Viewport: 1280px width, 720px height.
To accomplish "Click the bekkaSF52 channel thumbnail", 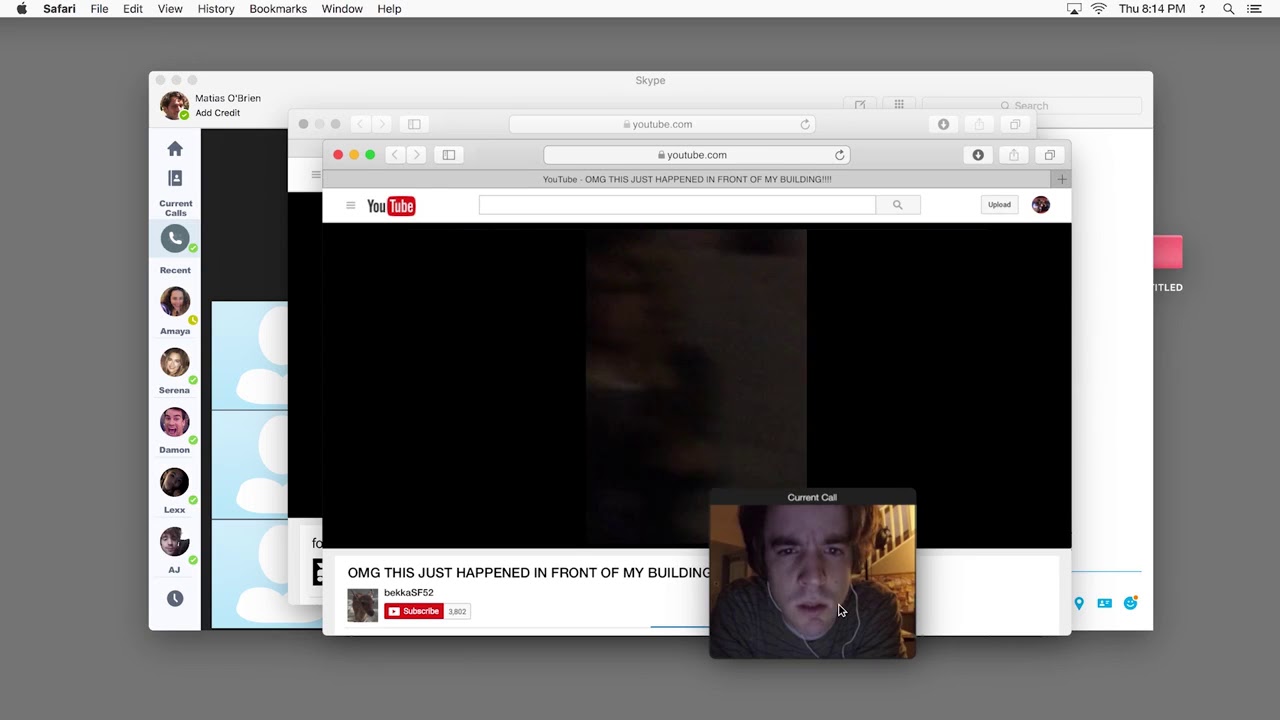I will point(363,605).
